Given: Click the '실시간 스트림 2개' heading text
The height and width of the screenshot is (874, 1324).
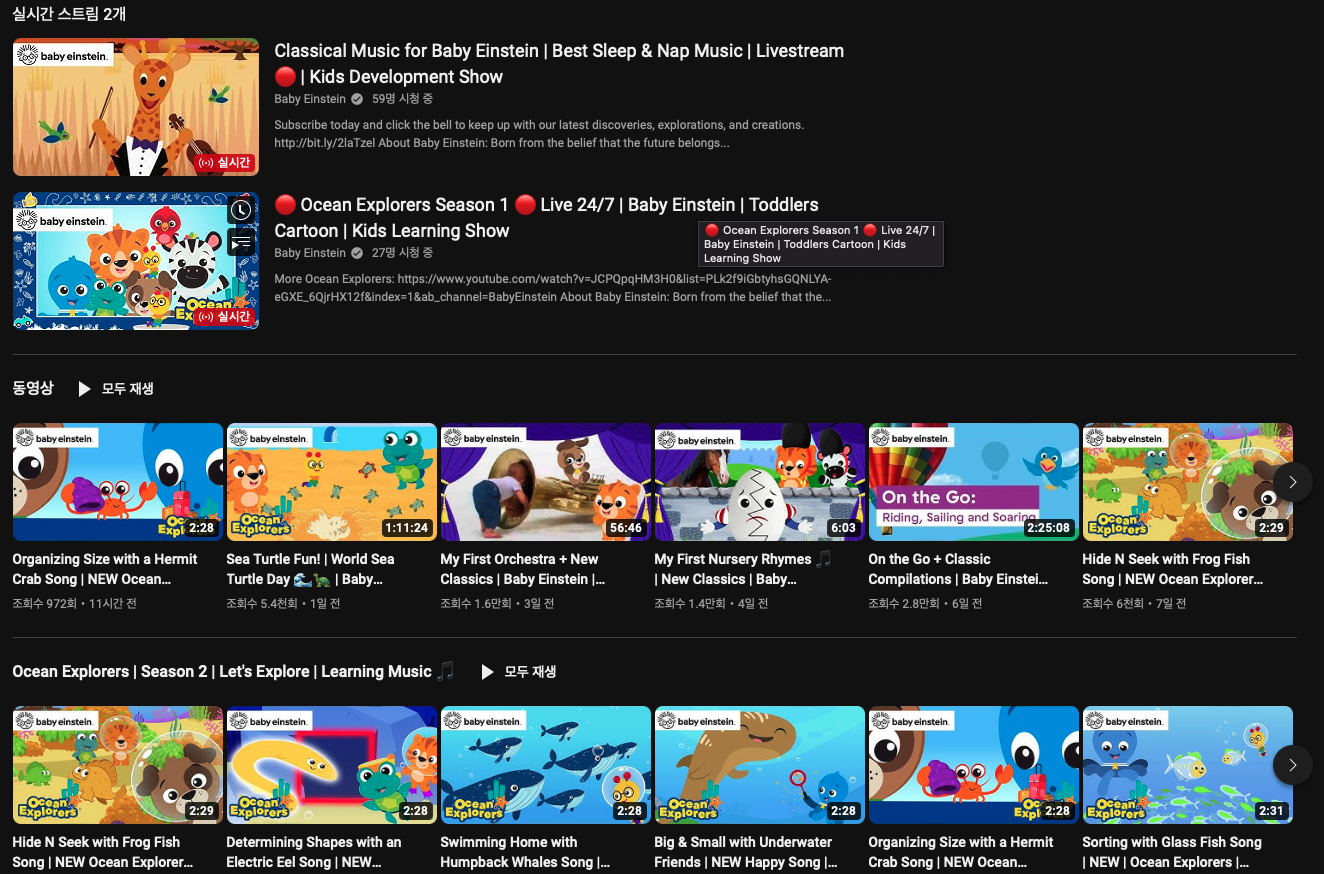Looking at the screenshot, I should point(69,14).
